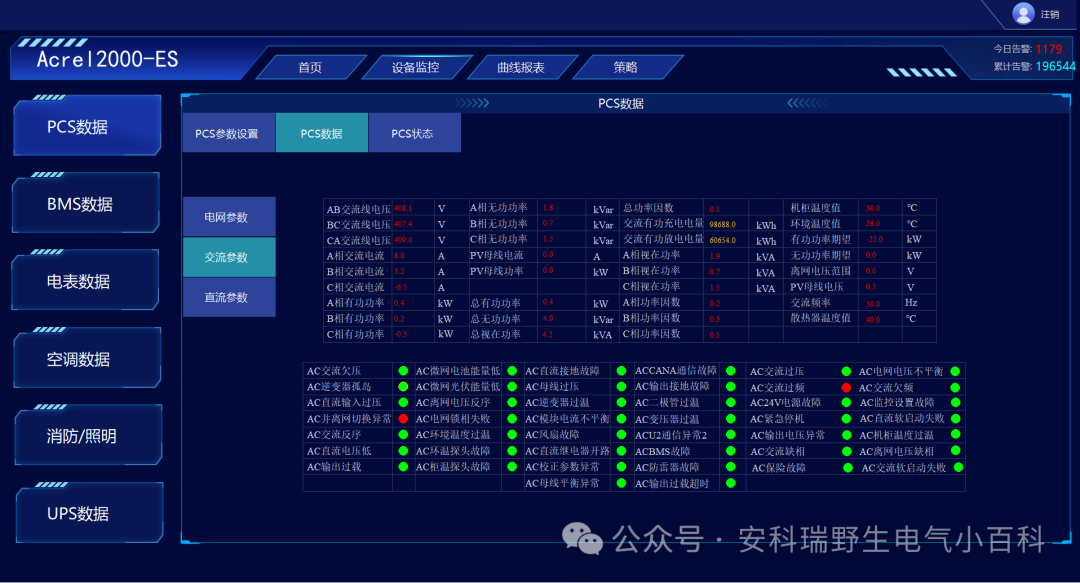Click the 交流频率 value 50.0

pyautogui.click(x=873, y=304)
